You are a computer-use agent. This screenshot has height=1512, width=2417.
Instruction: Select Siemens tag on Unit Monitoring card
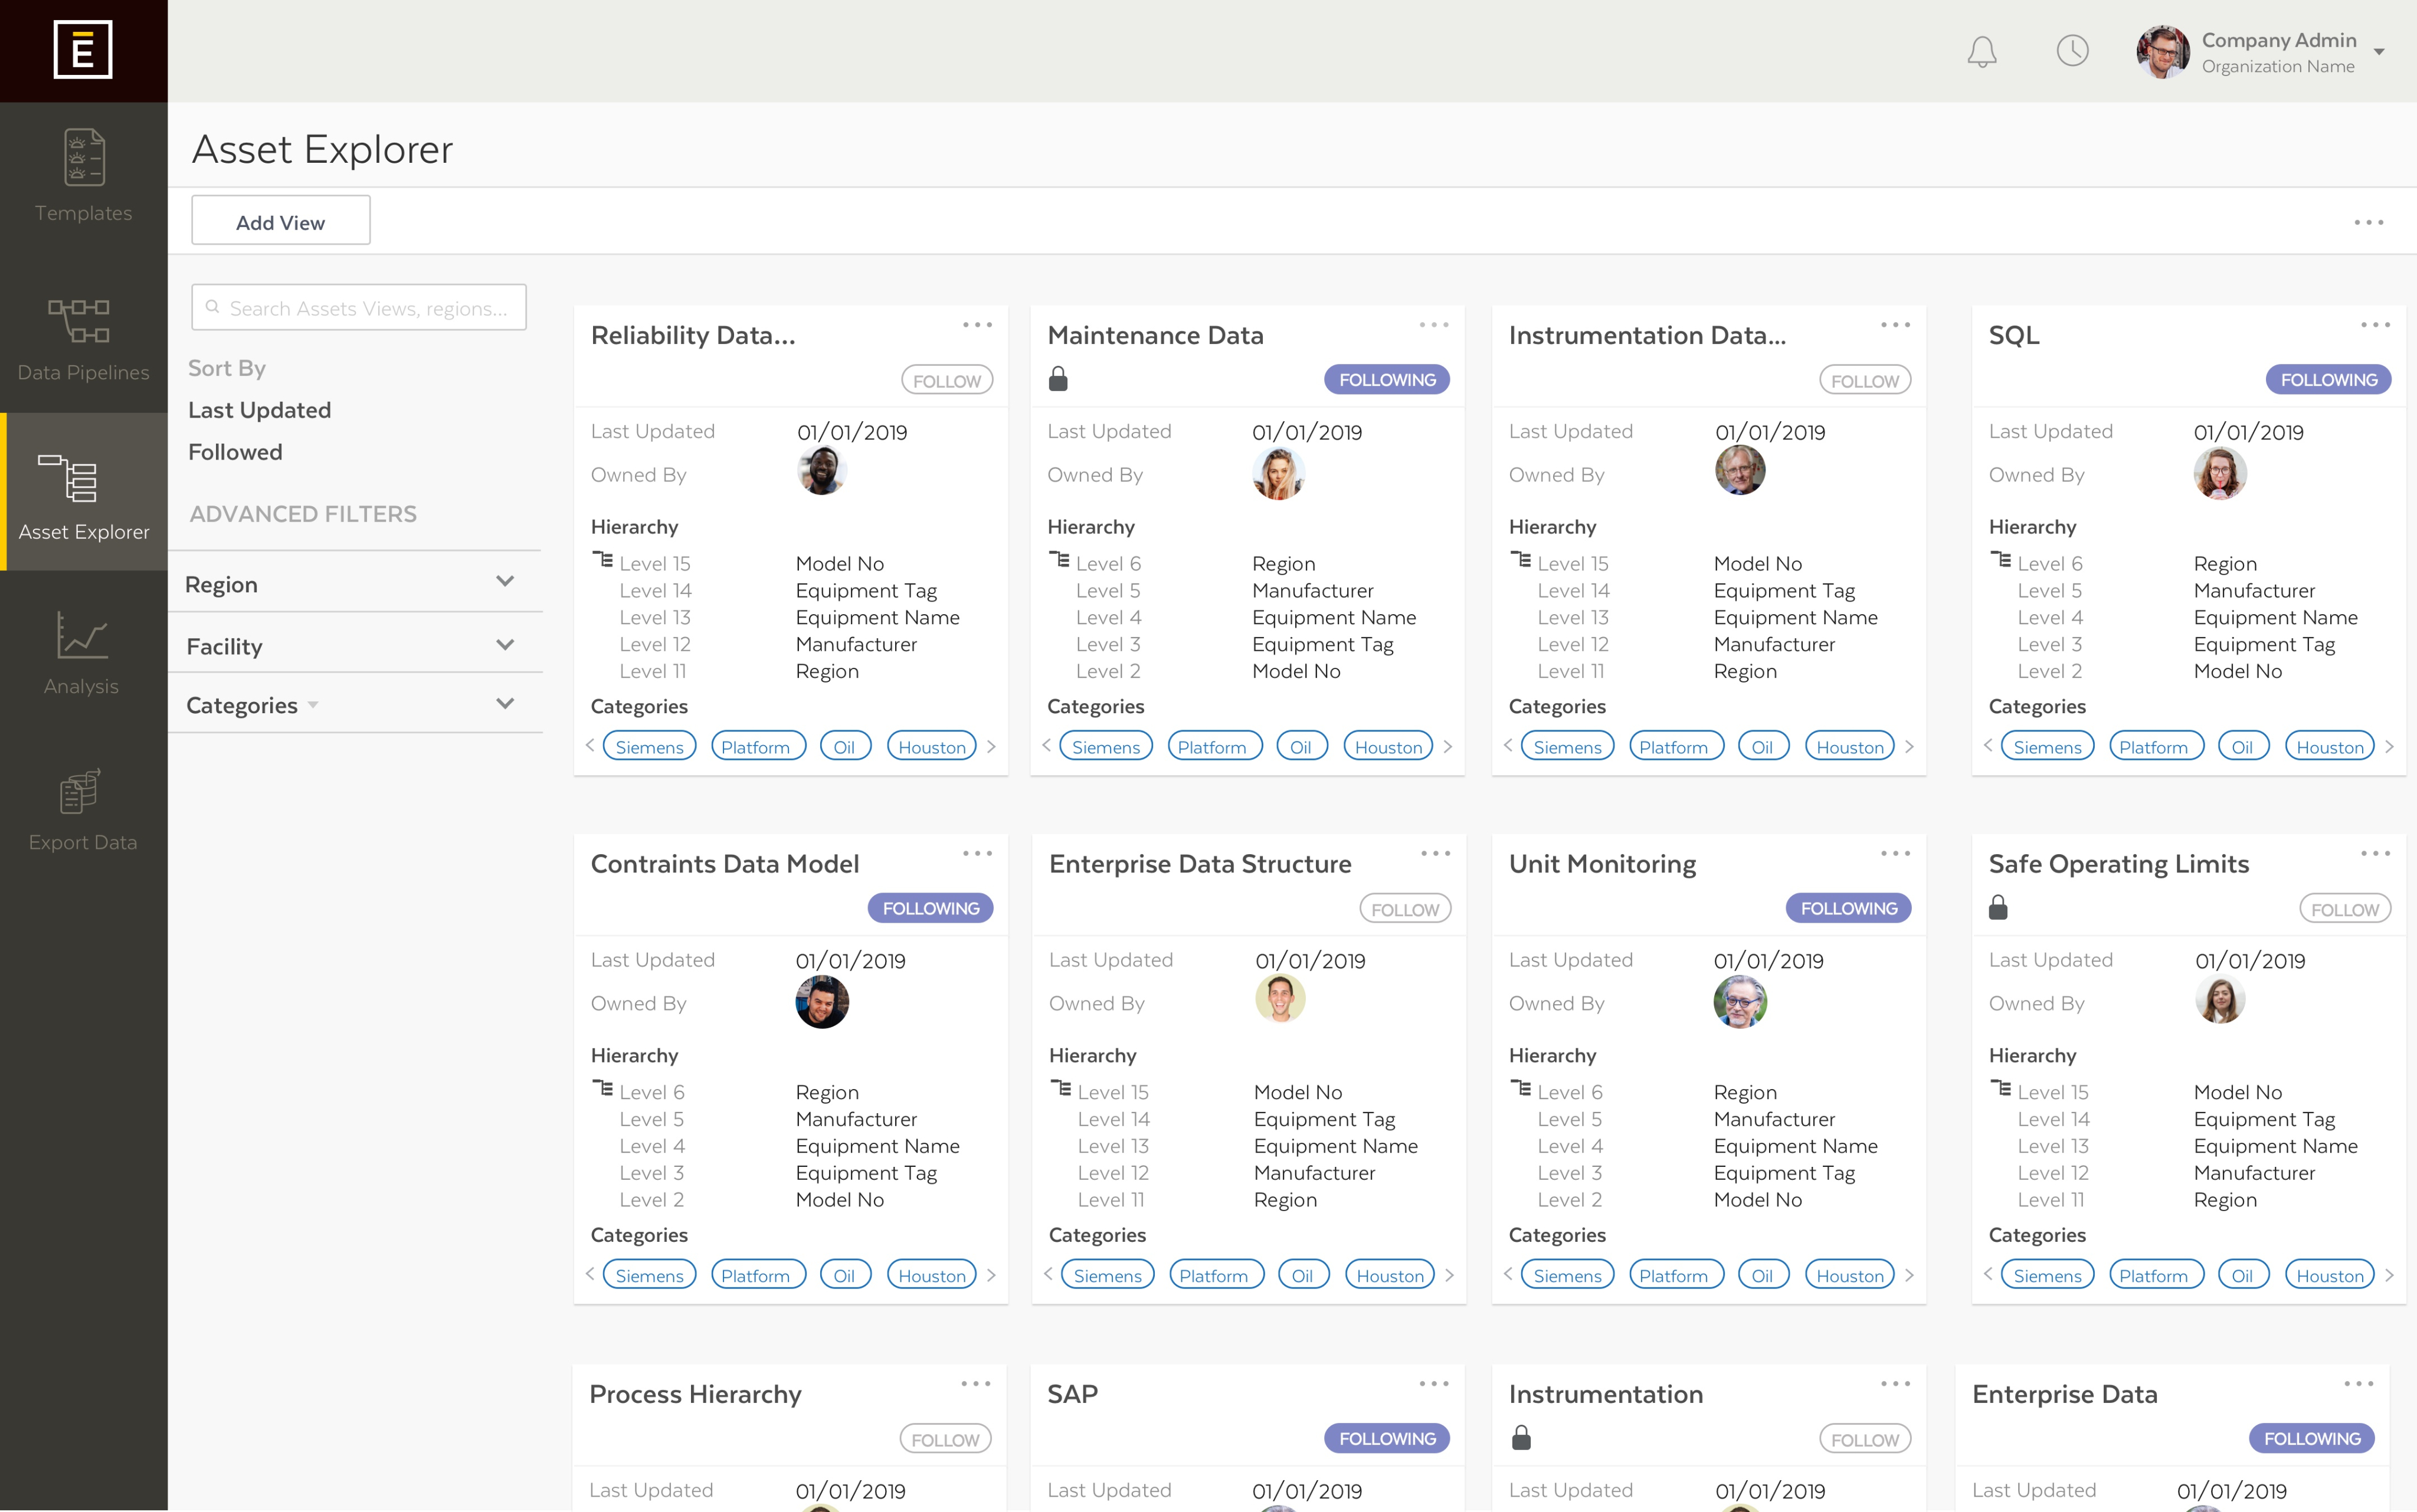[1566, 1275]
